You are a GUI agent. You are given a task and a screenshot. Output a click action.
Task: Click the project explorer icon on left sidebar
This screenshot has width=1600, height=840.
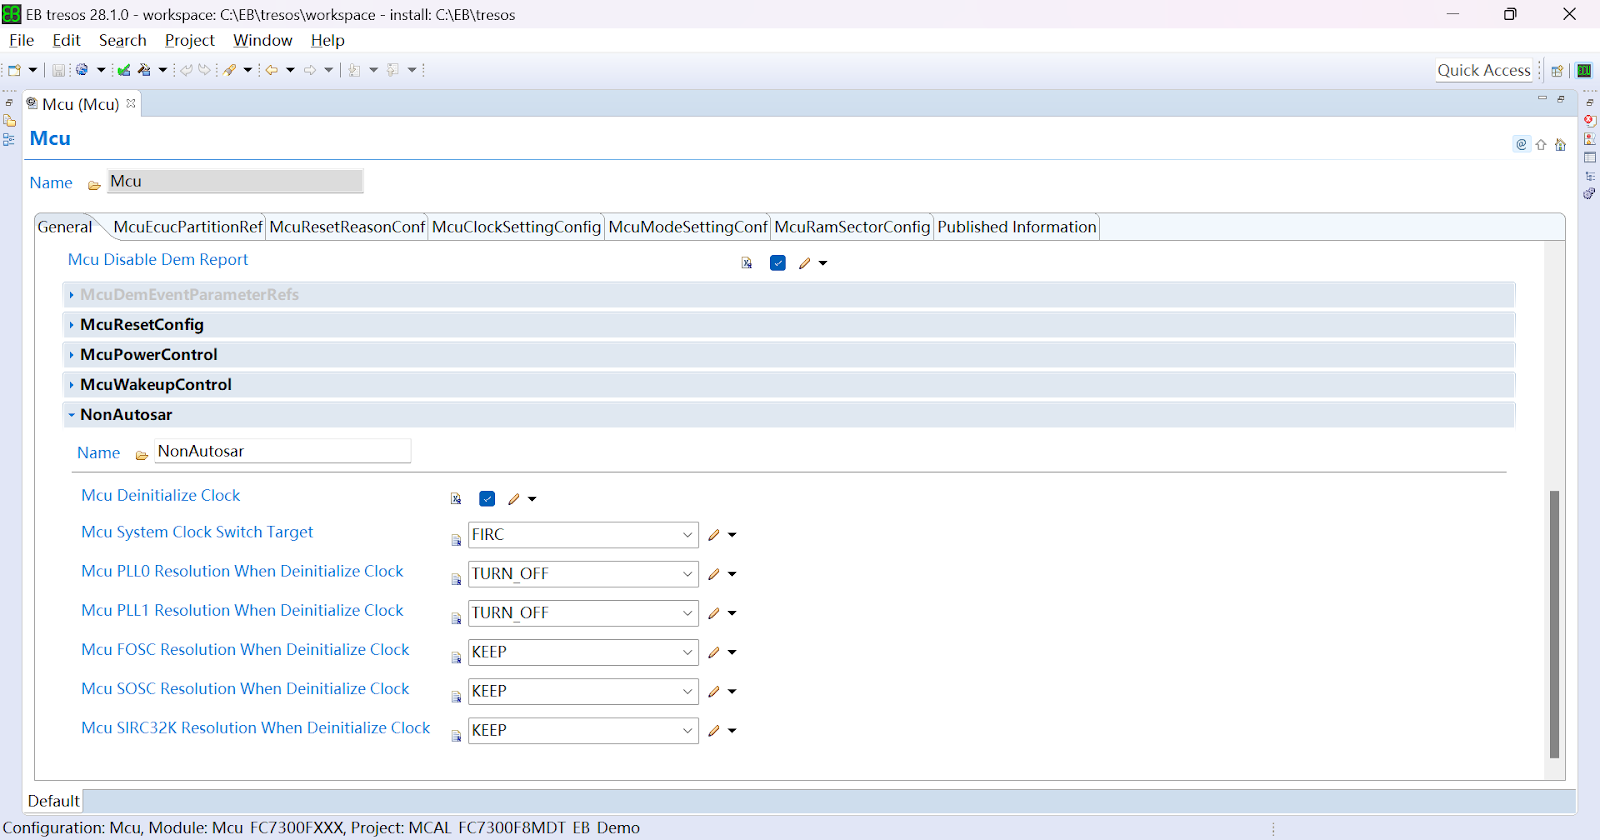pos(9,121)
